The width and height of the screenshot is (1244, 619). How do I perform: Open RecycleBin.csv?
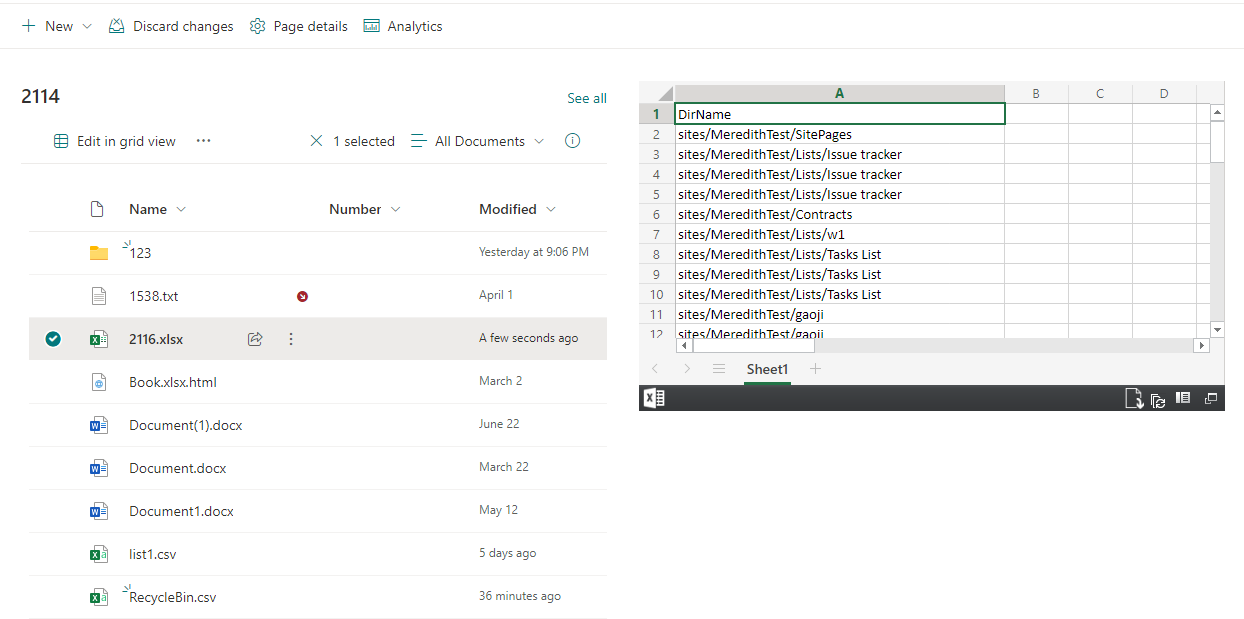172,597
